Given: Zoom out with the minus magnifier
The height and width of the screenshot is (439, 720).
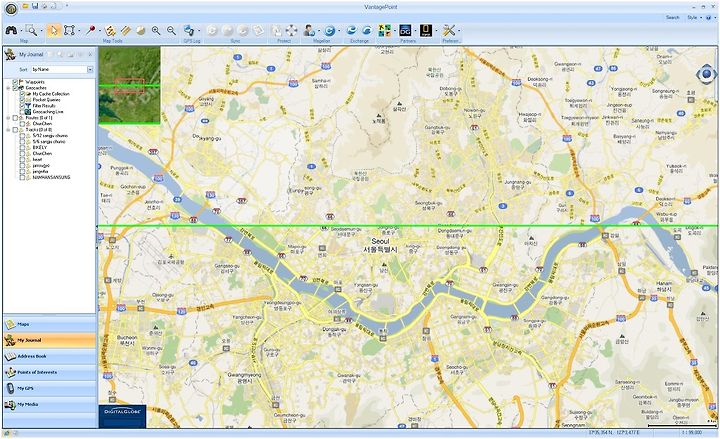Looking at the screenshot, I should click(171, 30).
